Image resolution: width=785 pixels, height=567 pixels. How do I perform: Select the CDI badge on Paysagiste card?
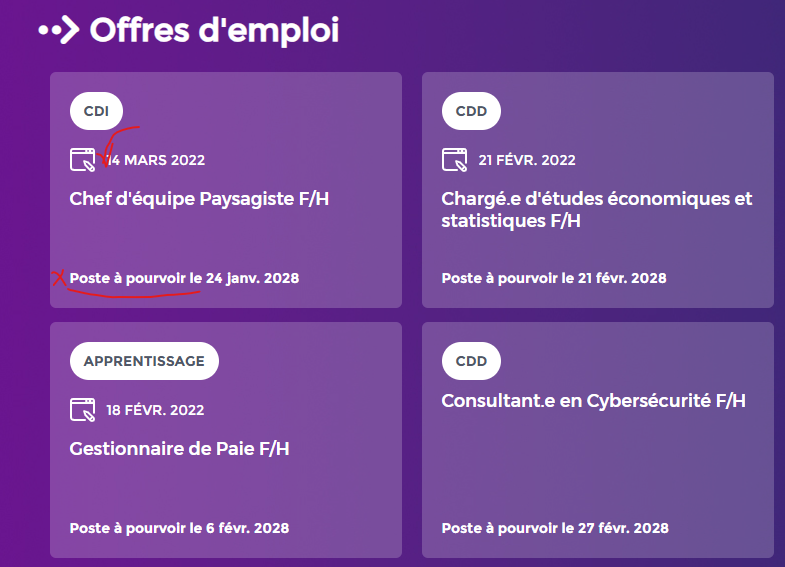[x=96, y=111]
